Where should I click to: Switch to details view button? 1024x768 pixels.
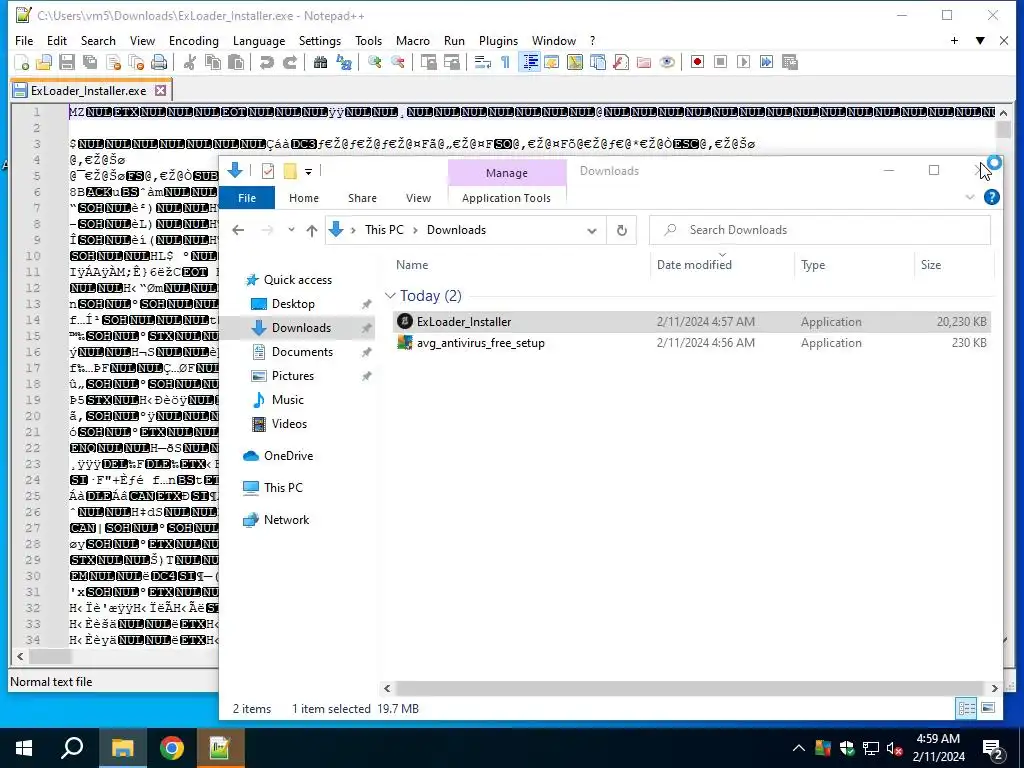(967, 708)
